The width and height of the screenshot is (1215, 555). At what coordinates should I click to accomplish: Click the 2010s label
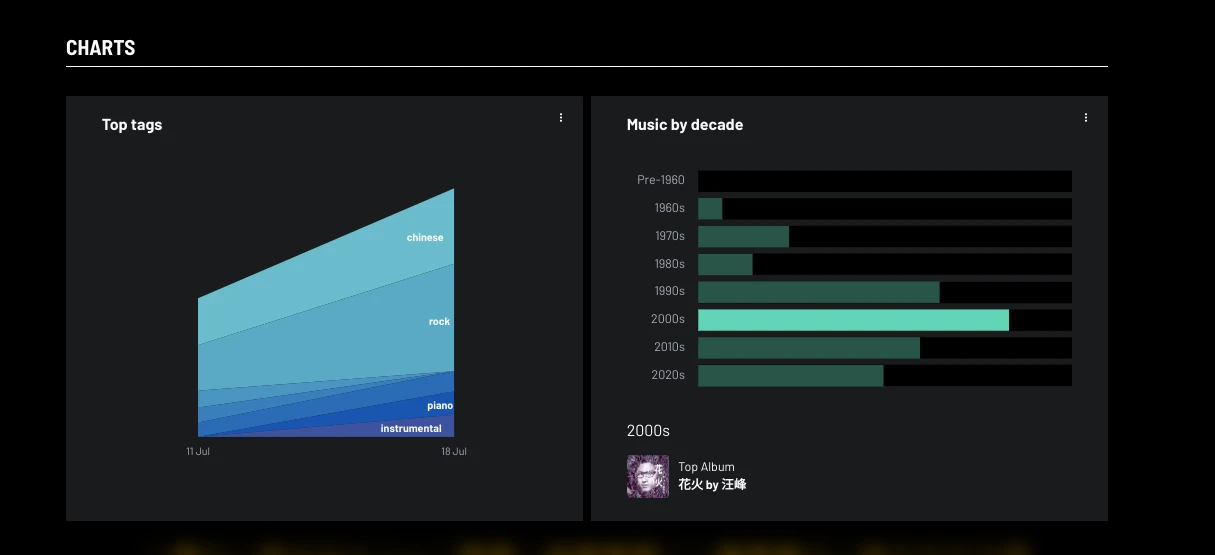(670, 347)
